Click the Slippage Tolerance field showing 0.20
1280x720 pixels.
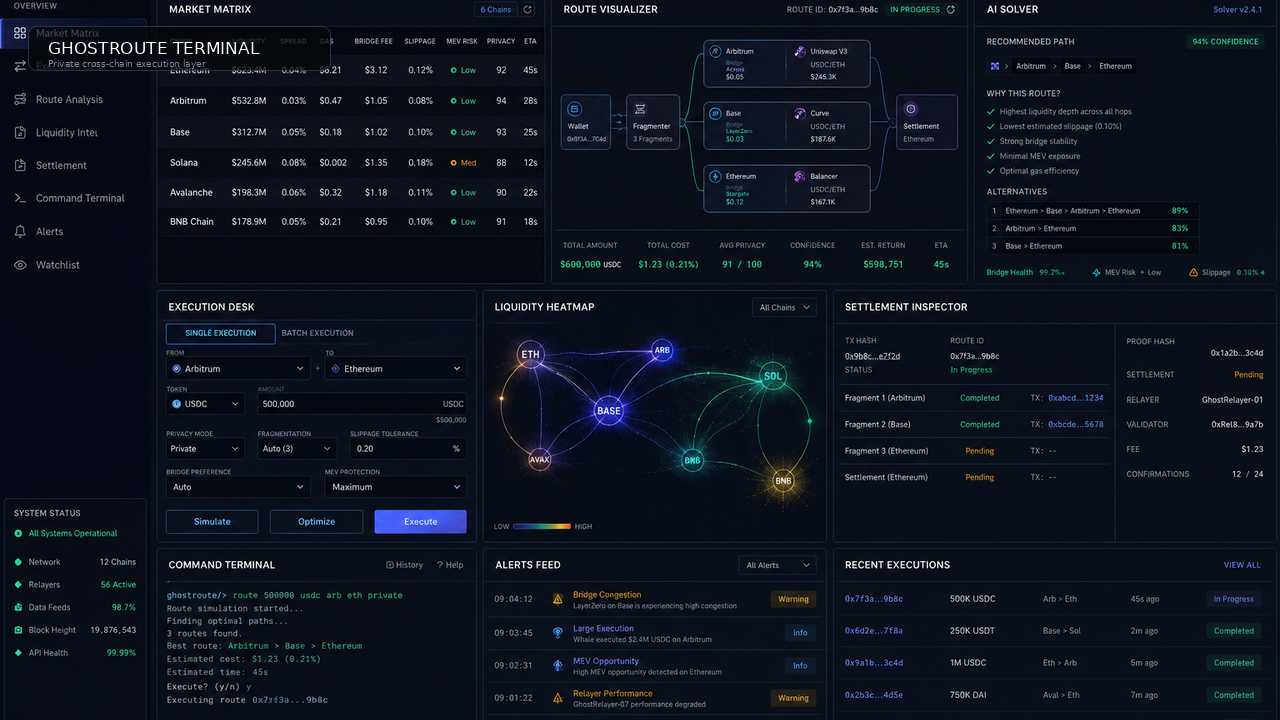(x=408, y=449)
